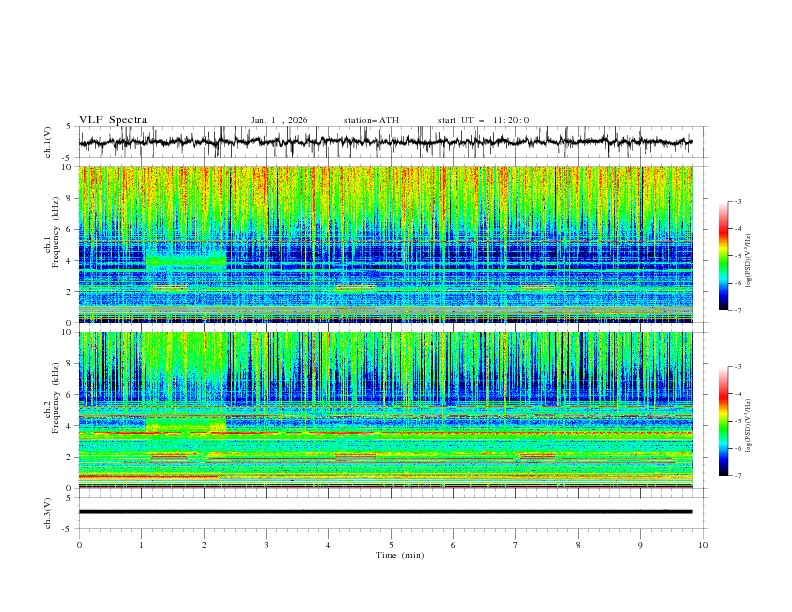Click the "5" tick on the time axis
Image resolution: width=792 pixels, height=612 pixels.
pyautogui.click(x=391, y=545)
